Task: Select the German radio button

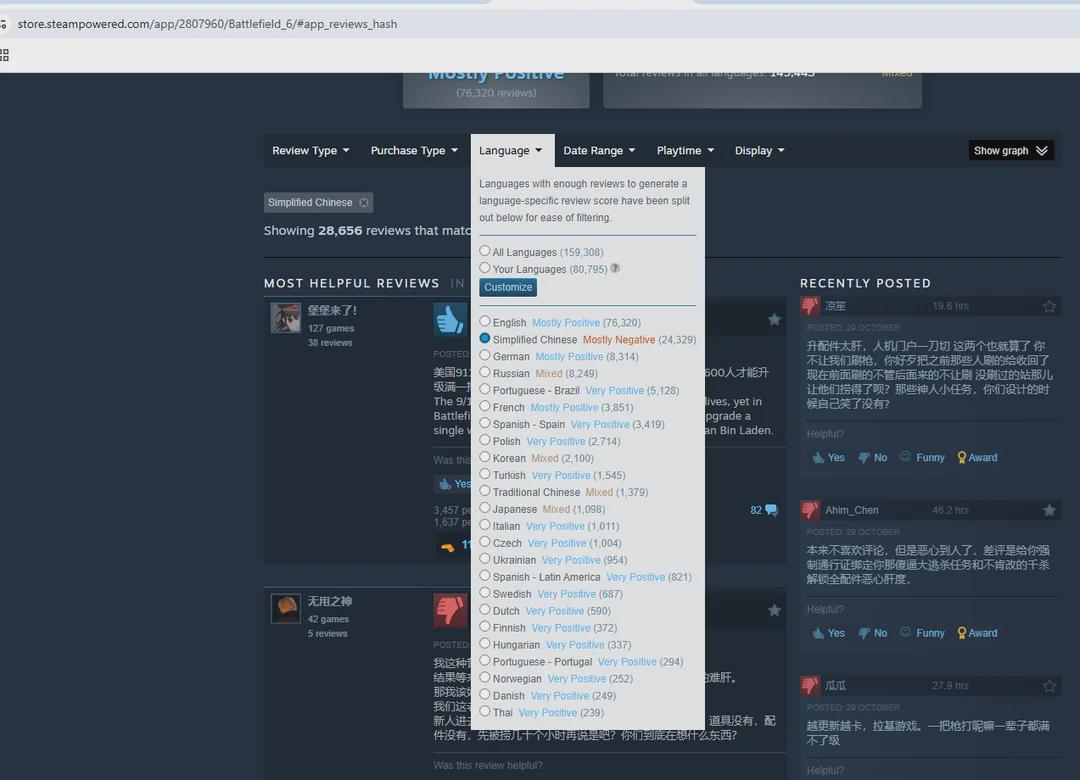Action: (485, 355)
